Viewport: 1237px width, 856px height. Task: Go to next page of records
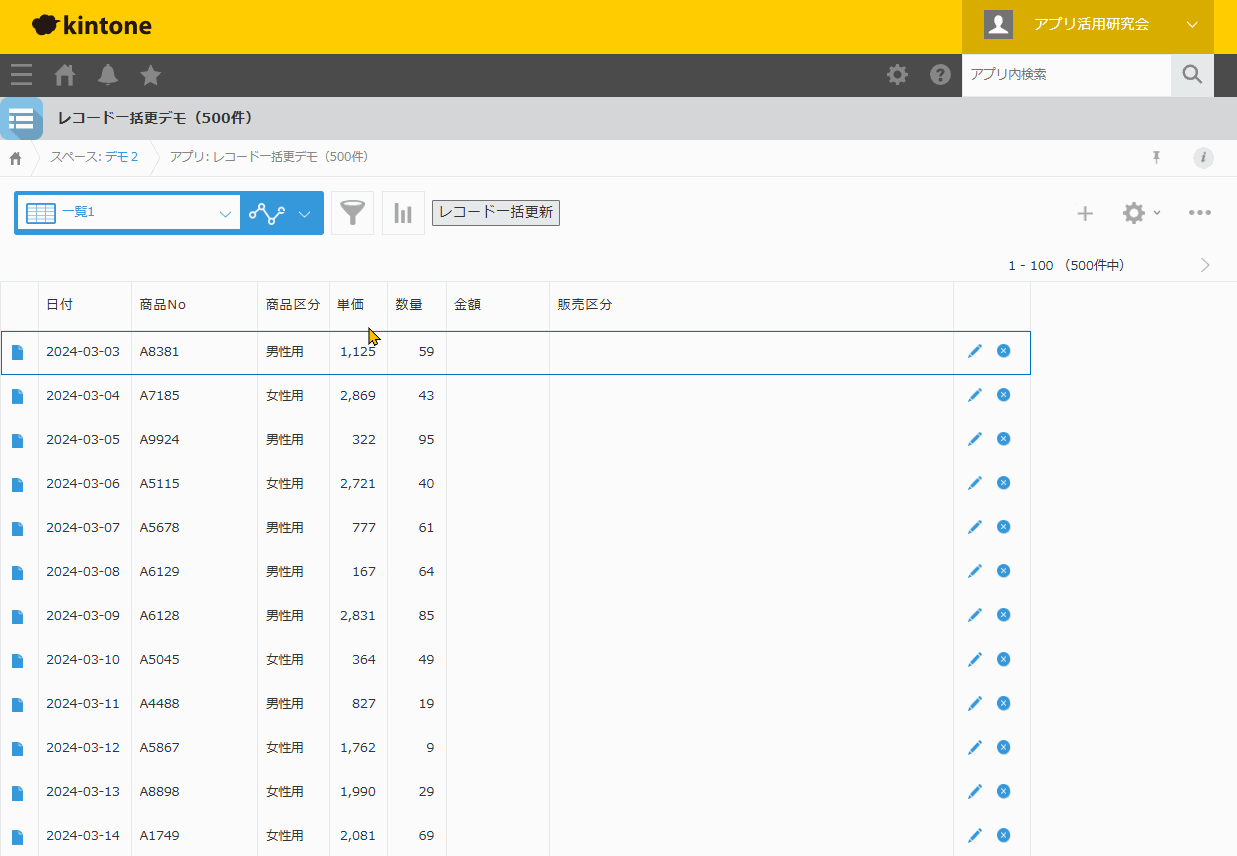coord(1205,265)
